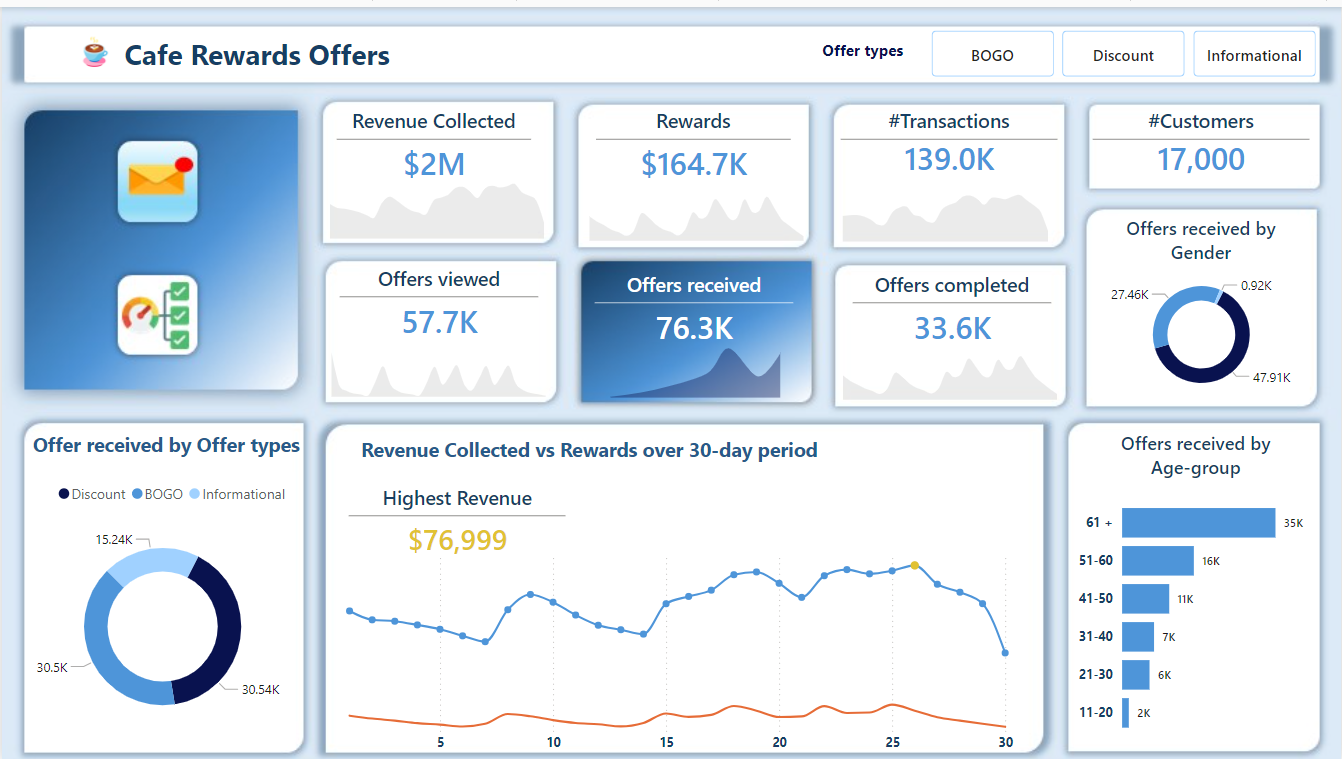Click the gauge checklist icon

coord(158,315)
